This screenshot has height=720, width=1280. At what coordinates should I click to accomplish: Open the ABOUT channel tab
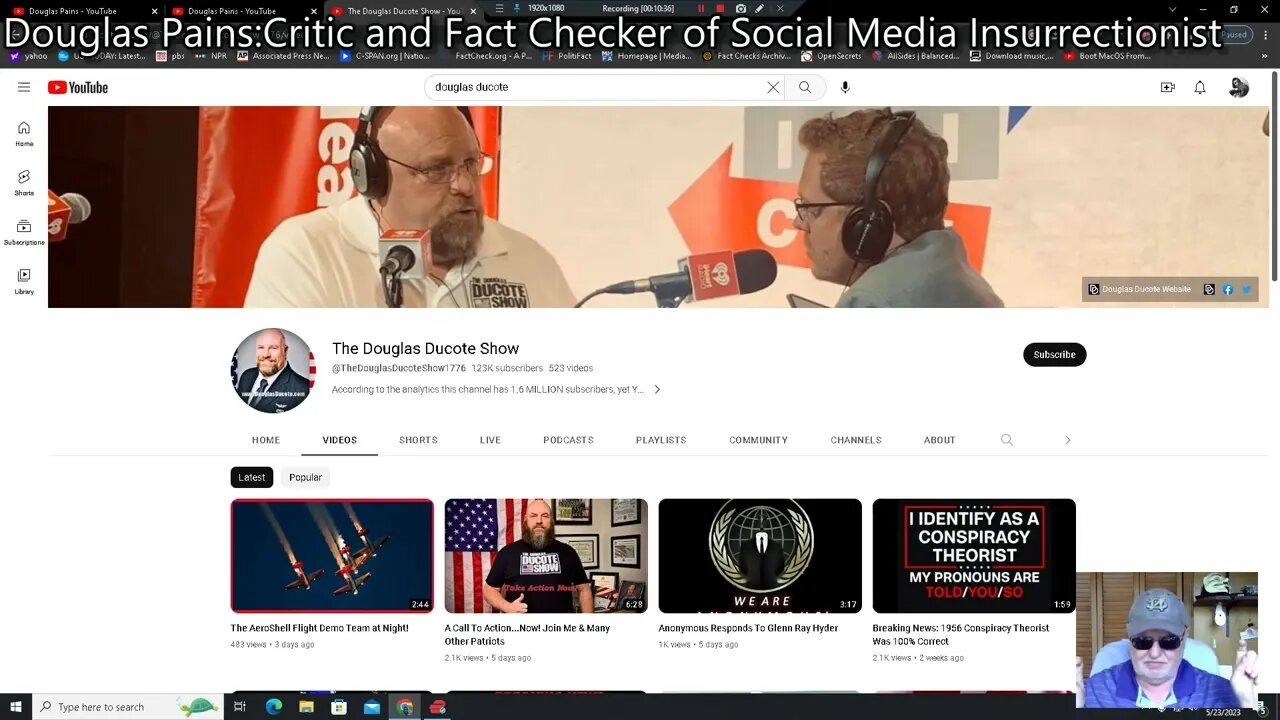tap(940, 440)
